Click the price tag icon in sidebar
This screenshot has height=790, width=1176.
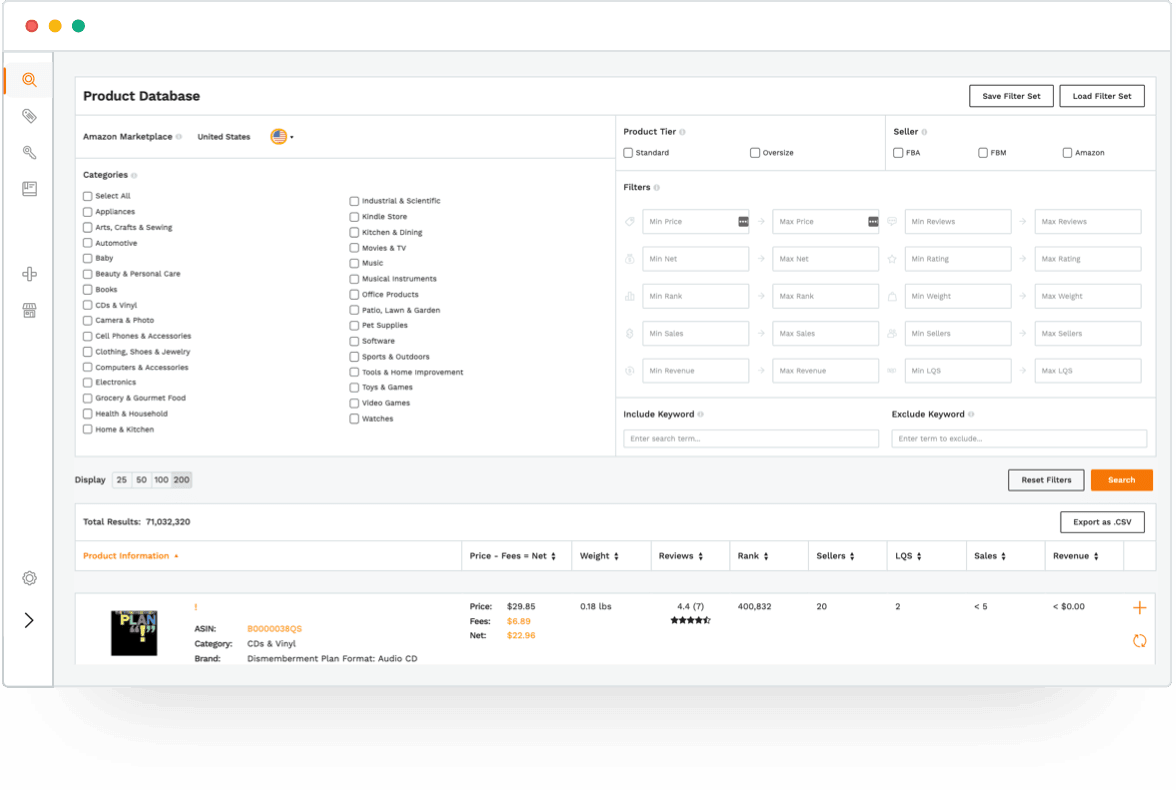pos(29,116)
